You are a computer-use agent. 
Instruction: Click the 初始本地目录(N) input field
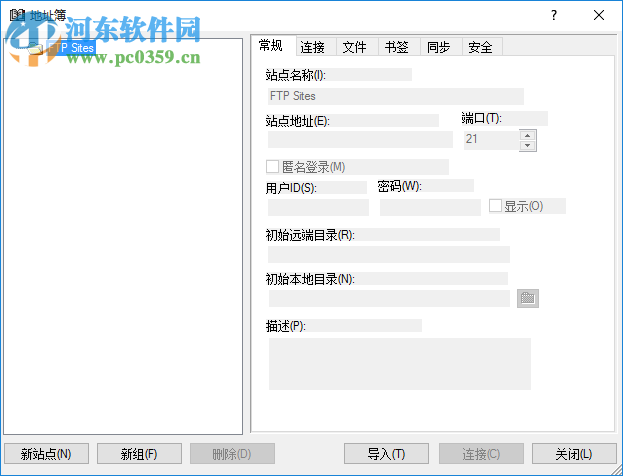389,298
